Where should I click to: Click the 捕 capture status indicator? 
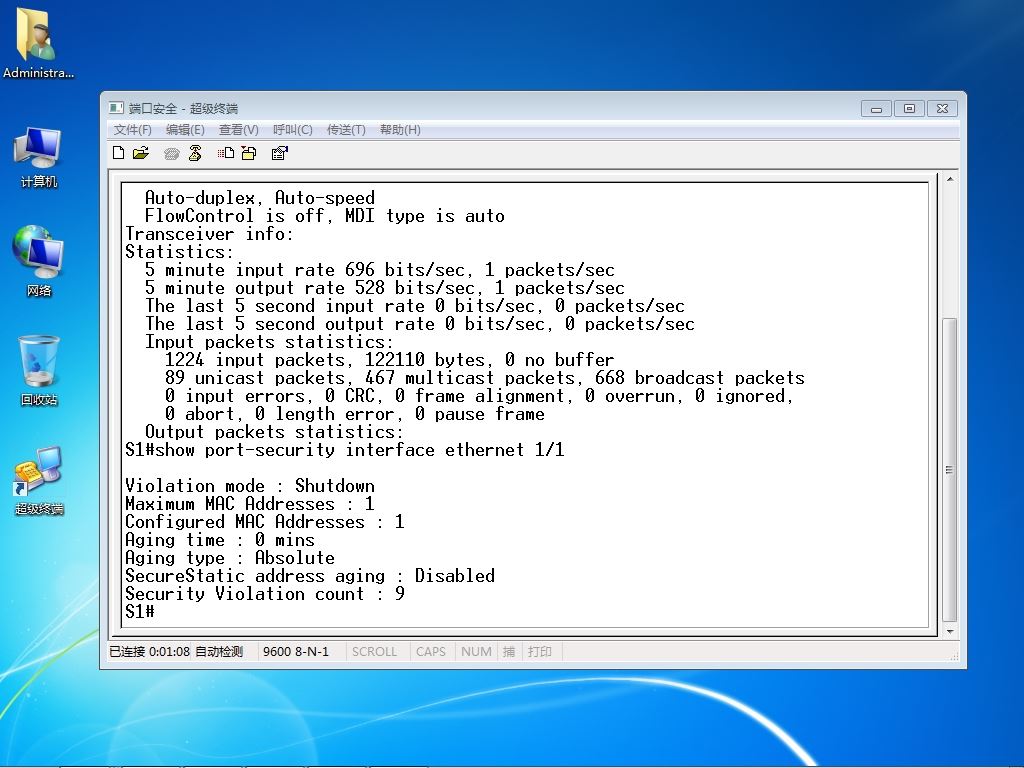[509, 651]
